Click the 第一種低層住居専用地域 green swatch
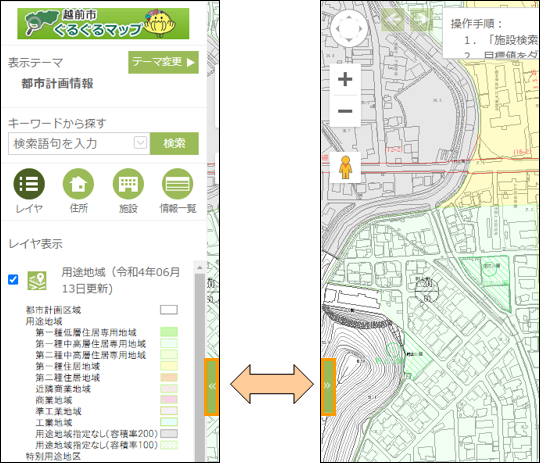Screen dimensions: 540x463 pos(169,332)
